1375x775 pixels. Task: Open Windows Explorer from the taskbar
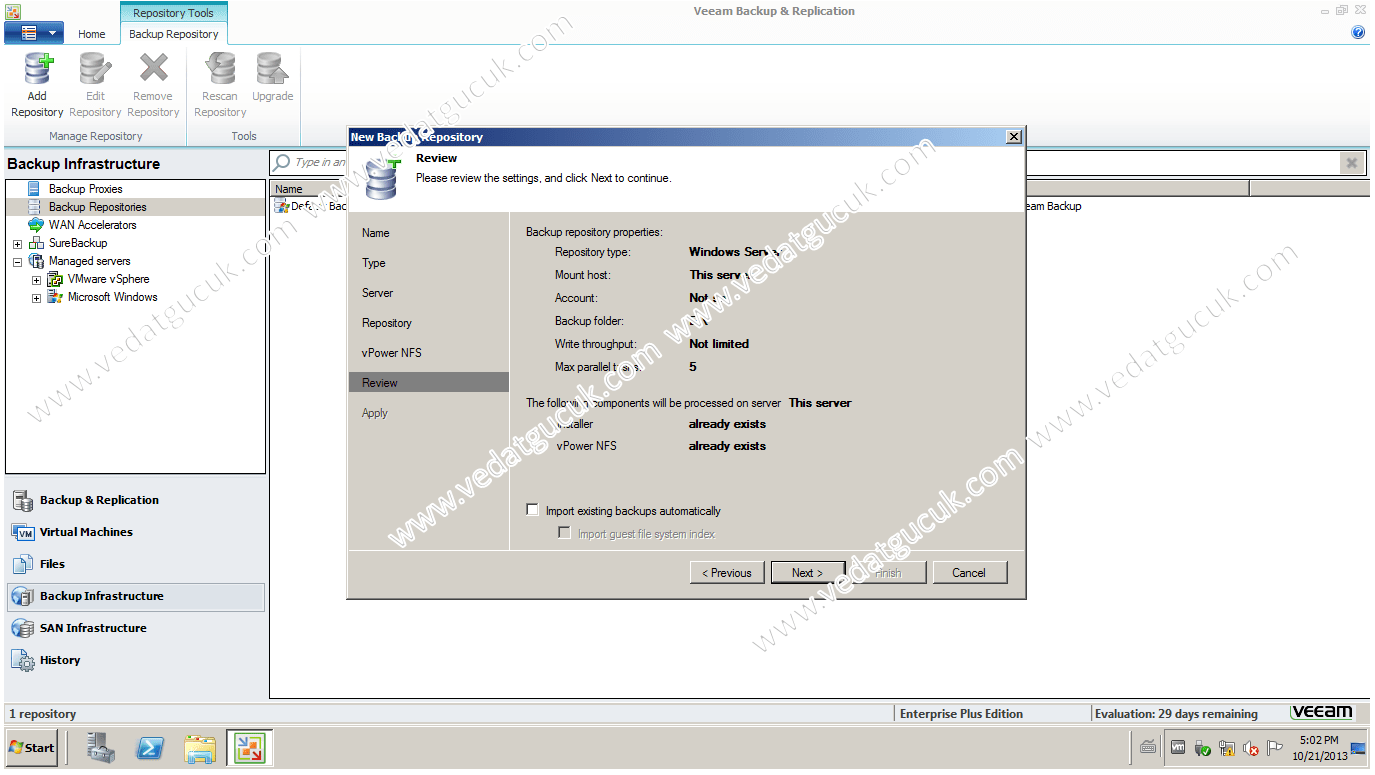[x=200, y=748]
